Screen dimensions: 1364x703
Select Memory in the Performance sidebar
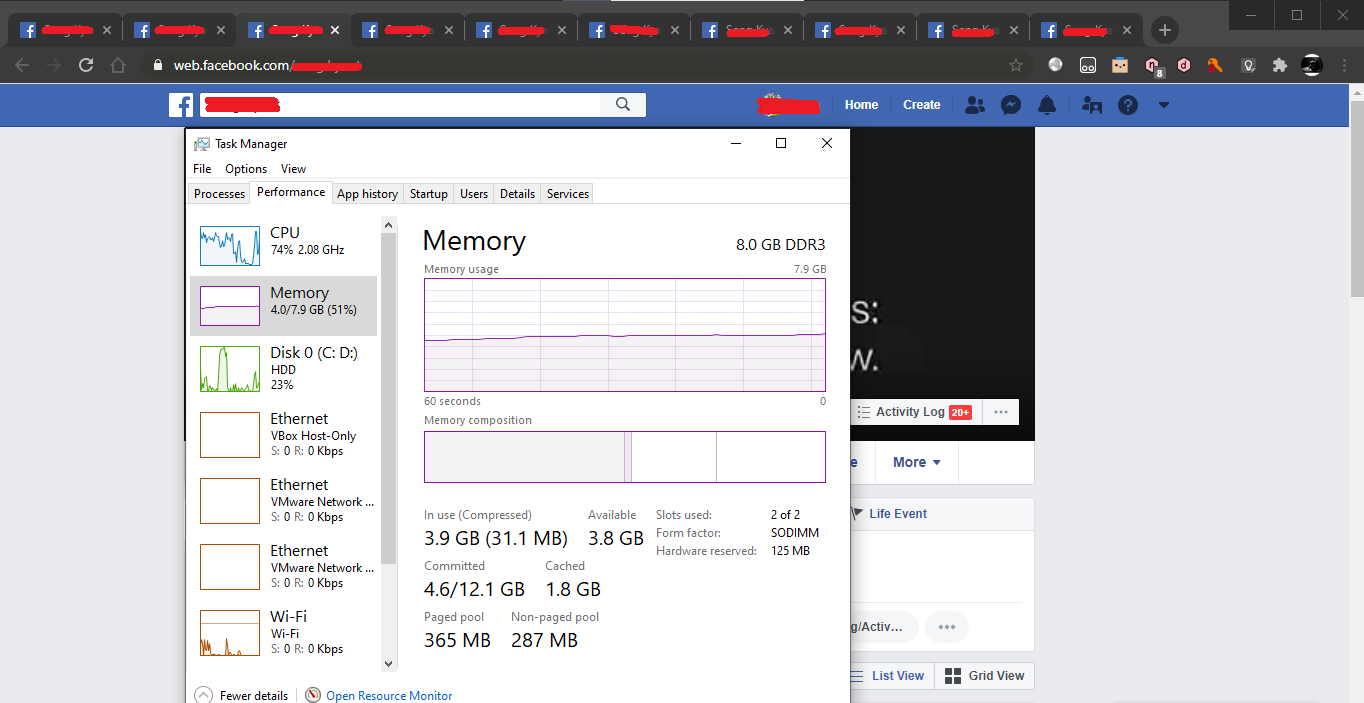[284, 306]
